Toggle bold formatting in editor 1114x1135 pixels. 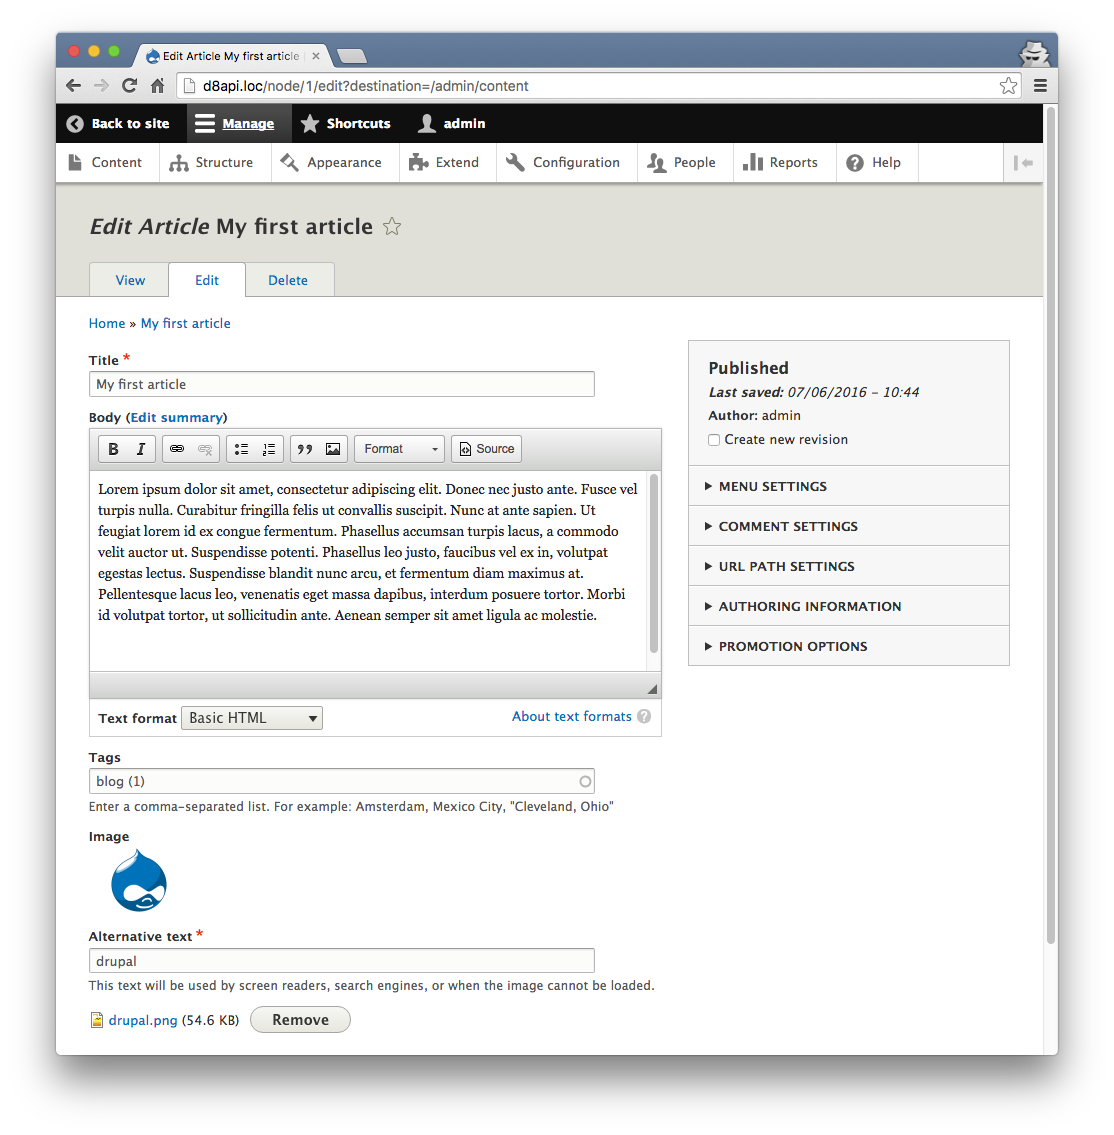pos(113,449)
